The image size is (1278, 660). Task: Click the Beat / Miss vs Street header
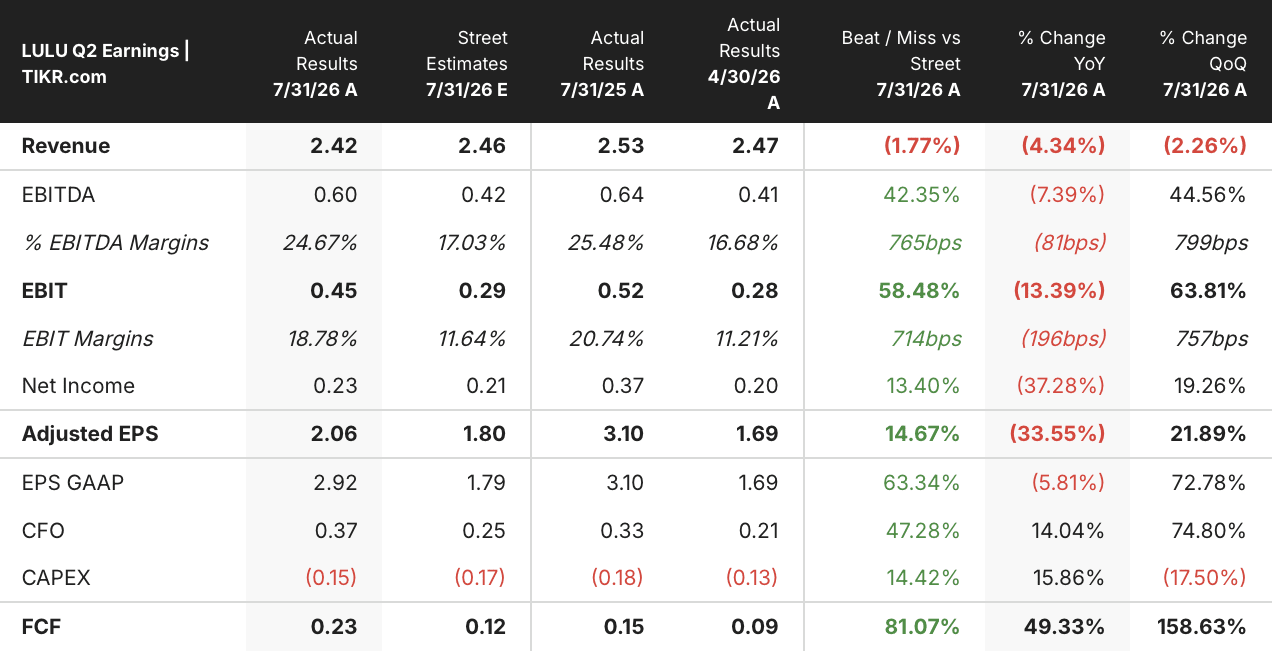coord(901,63)
